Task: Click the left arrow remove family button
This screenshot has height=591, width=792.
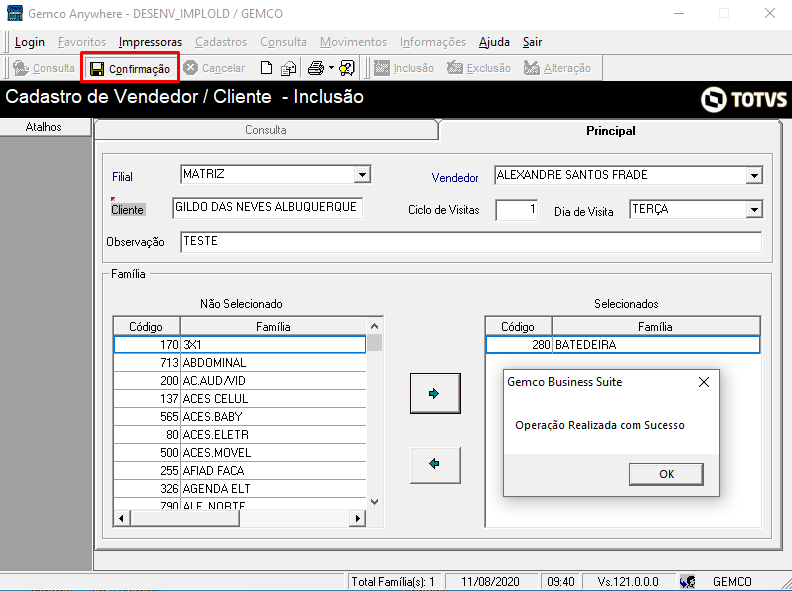Action: pyautogui.click(x=435, y=464)
